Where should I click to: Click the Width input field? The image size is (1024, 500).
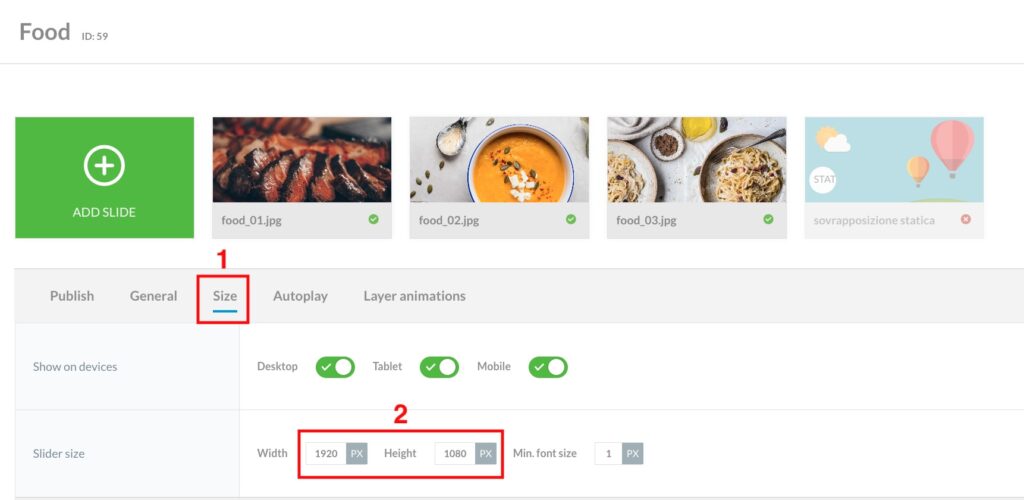point(326,453)
